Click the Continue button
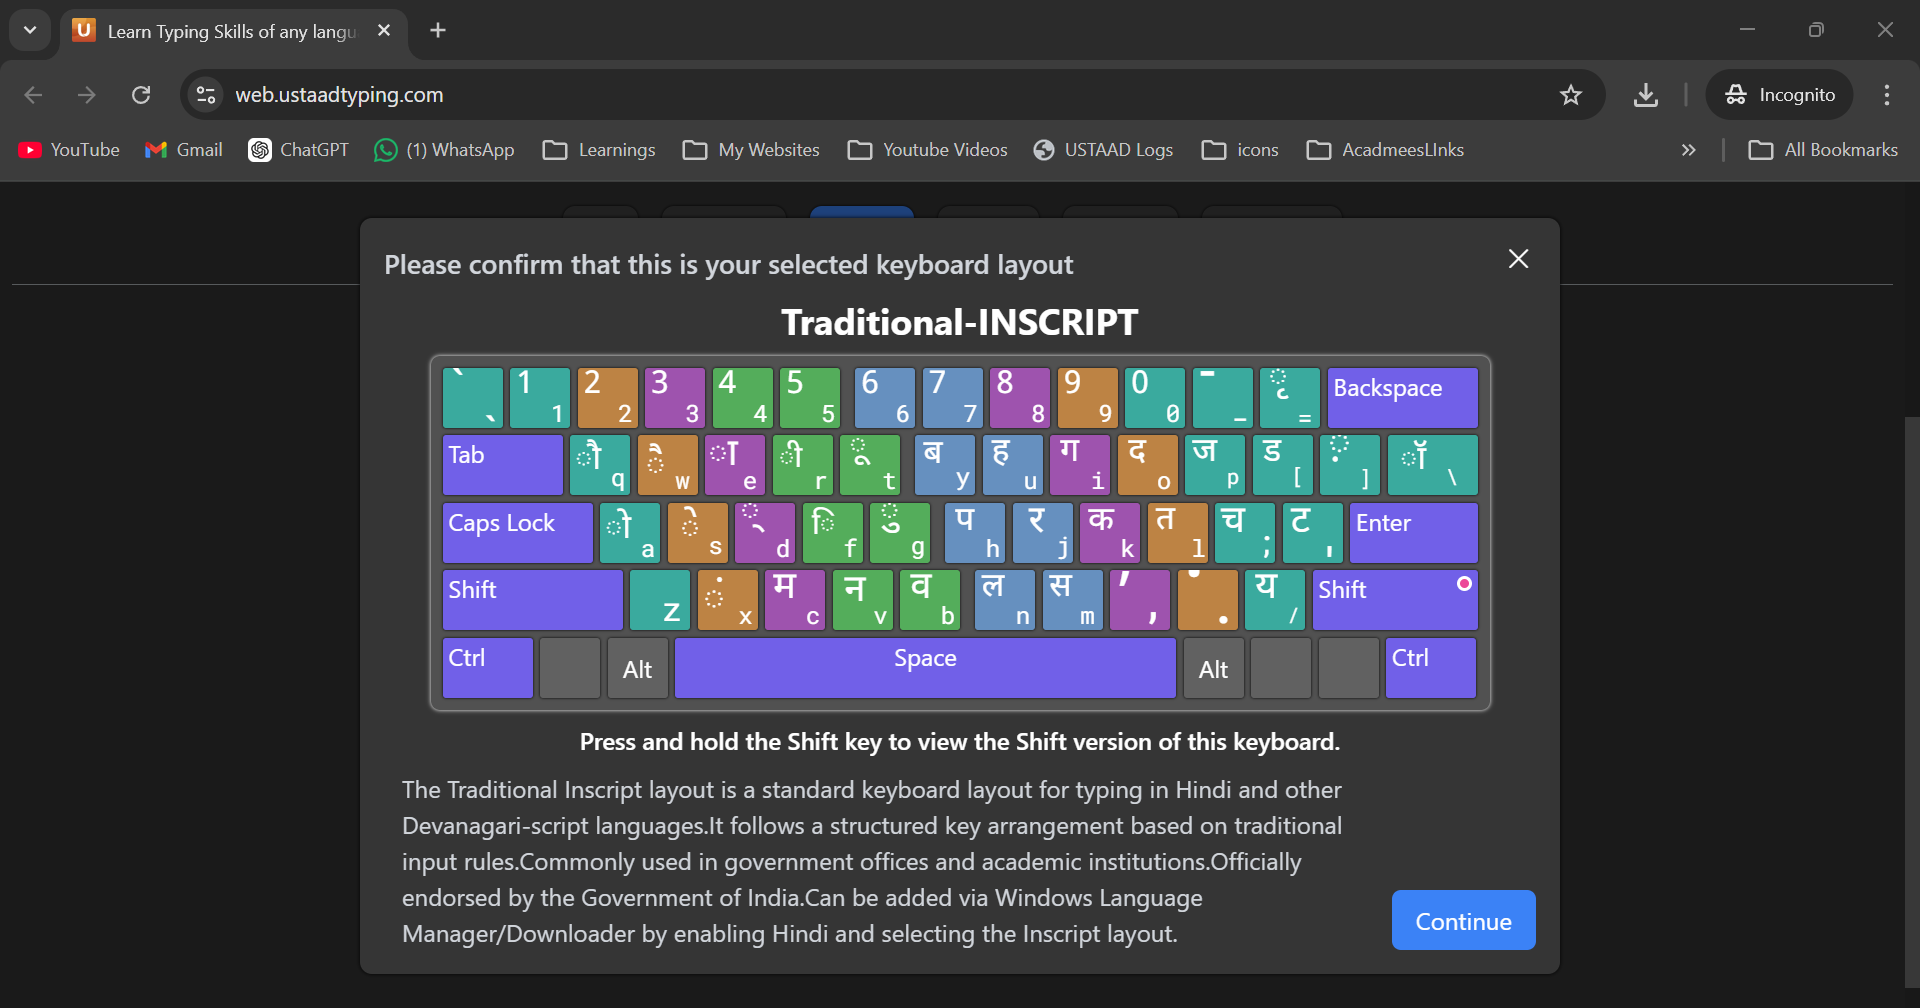The height and width of the screenshot is (1008, 1920). (x=1463, y=920)
